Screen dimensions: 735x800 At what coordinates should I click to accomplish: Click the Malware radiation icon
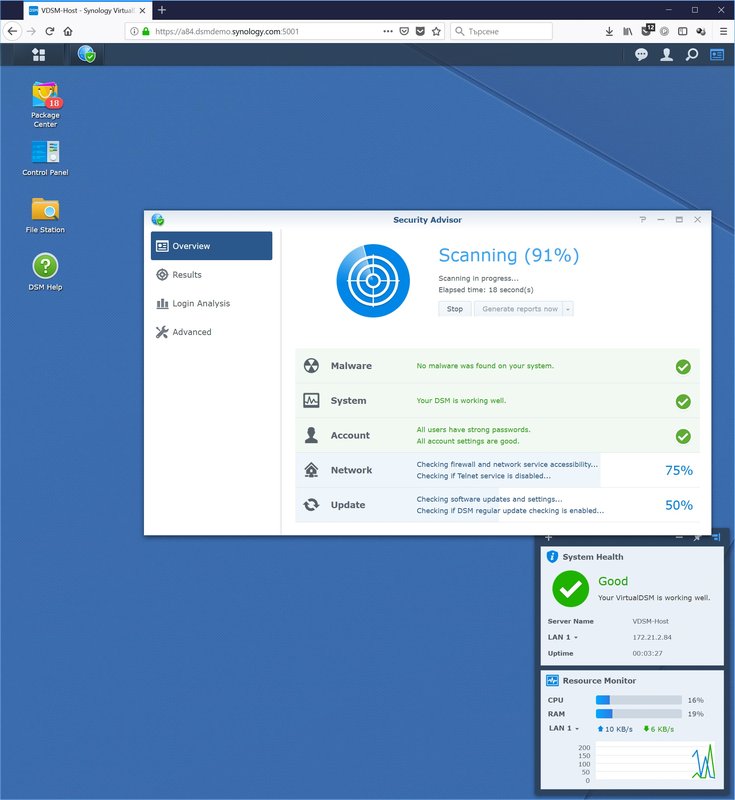click(311, 366)
